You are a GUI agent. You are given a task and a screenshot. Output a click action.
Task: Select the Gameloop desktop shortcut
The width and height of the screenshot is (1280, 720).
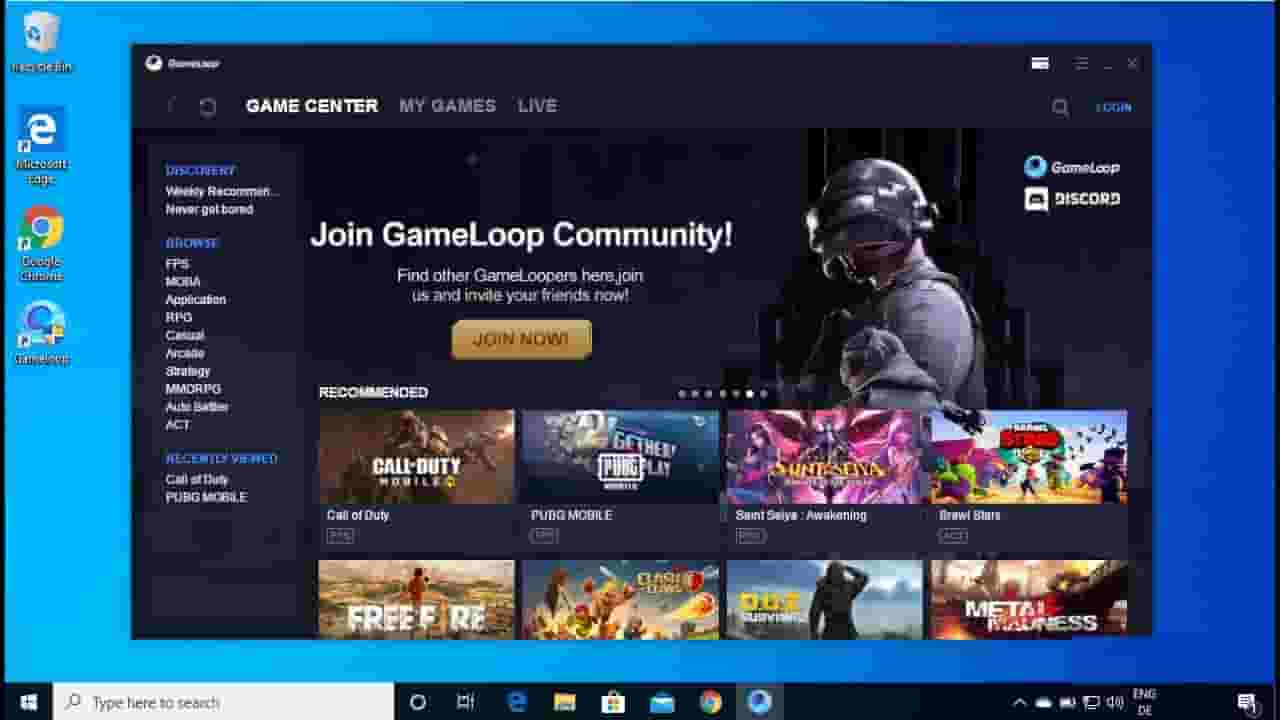pyautogui.click(x=41, y=333)
